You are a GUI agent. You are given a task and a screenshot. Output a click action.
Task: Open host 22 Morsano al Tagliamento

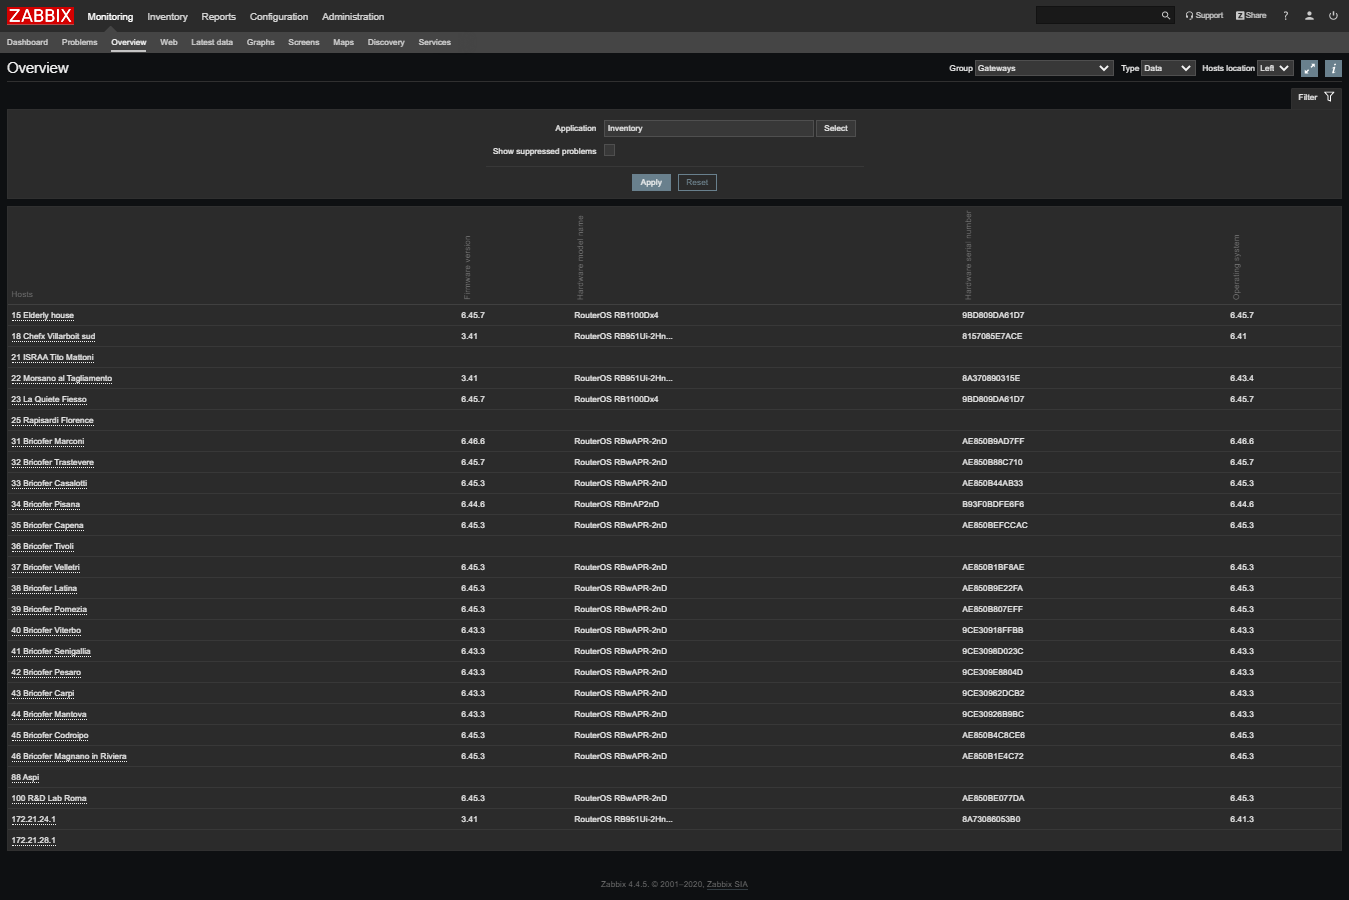tap(61, 378)
